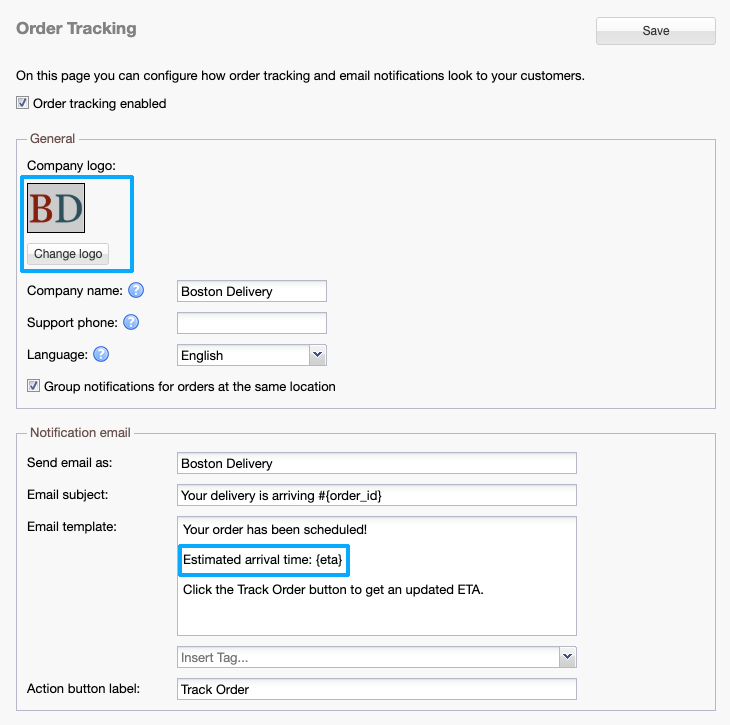Open the Language dropdown arrow
This screenshot has width=730, height=725.
coord(318,355)
